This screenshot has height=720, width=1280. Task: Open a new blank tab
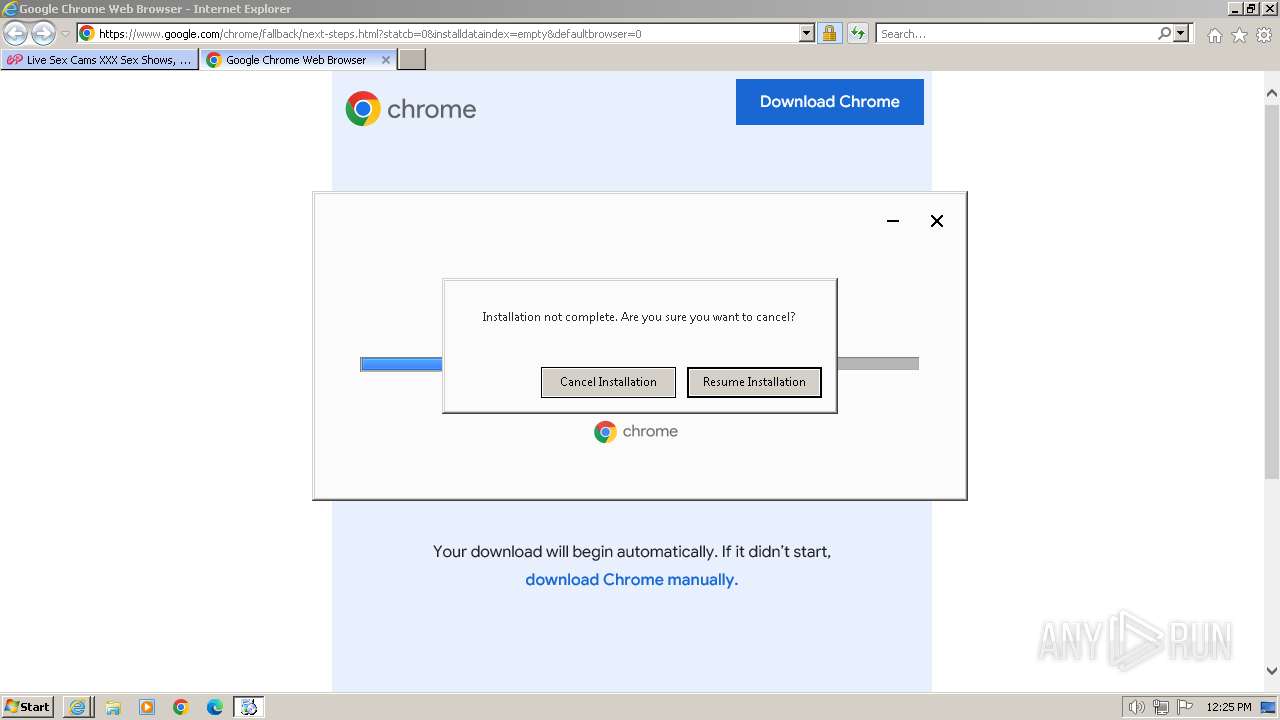coord(412,60)
